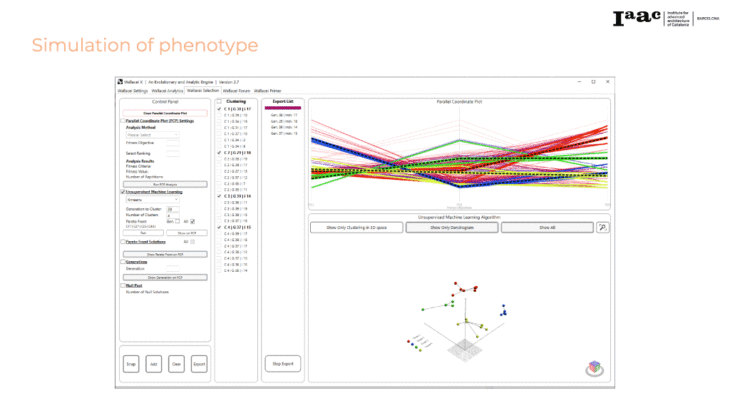
Task: Toggle Unsupervised Machine Learning checkbox
Action: tap(122, 191)
